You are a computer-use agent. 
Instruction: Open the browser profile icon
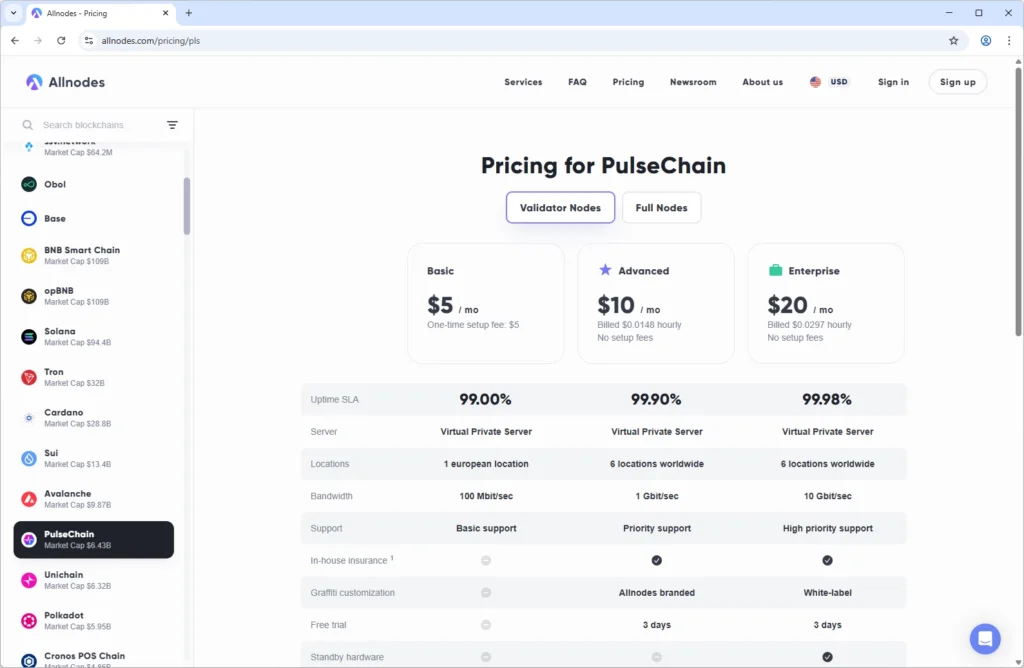[x=985, y=40]
